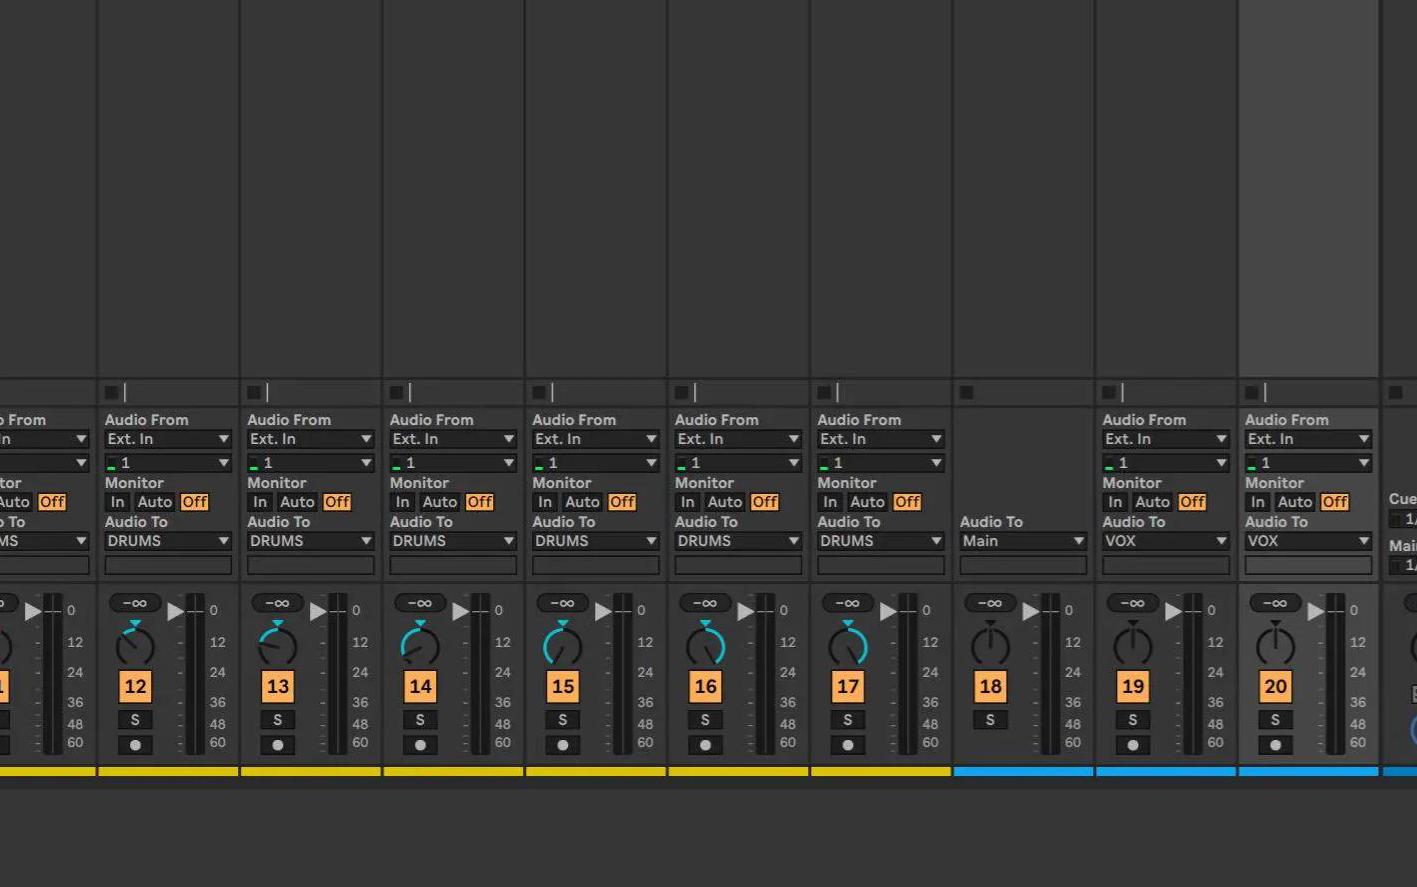Solo track 18
Screen dimensions: 1417x887
(990, 720)
